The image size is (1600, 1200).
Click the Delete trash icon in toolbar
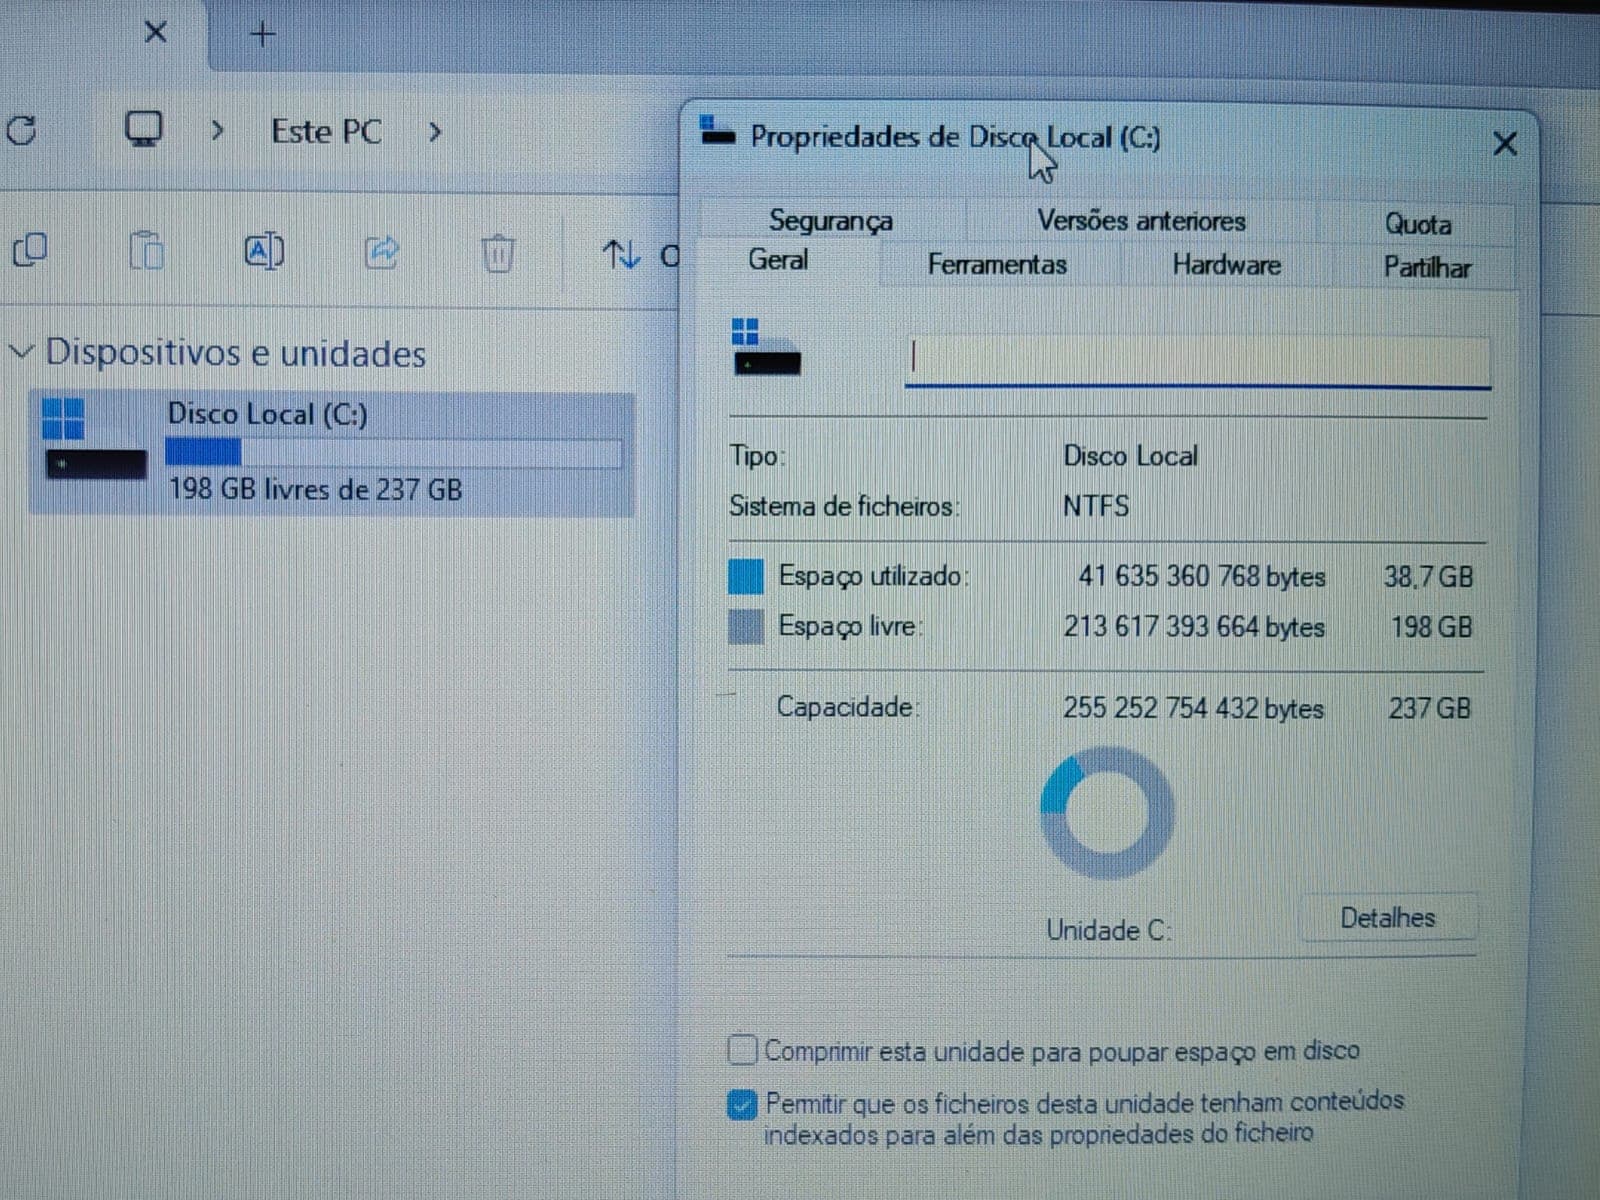(498, 252)
